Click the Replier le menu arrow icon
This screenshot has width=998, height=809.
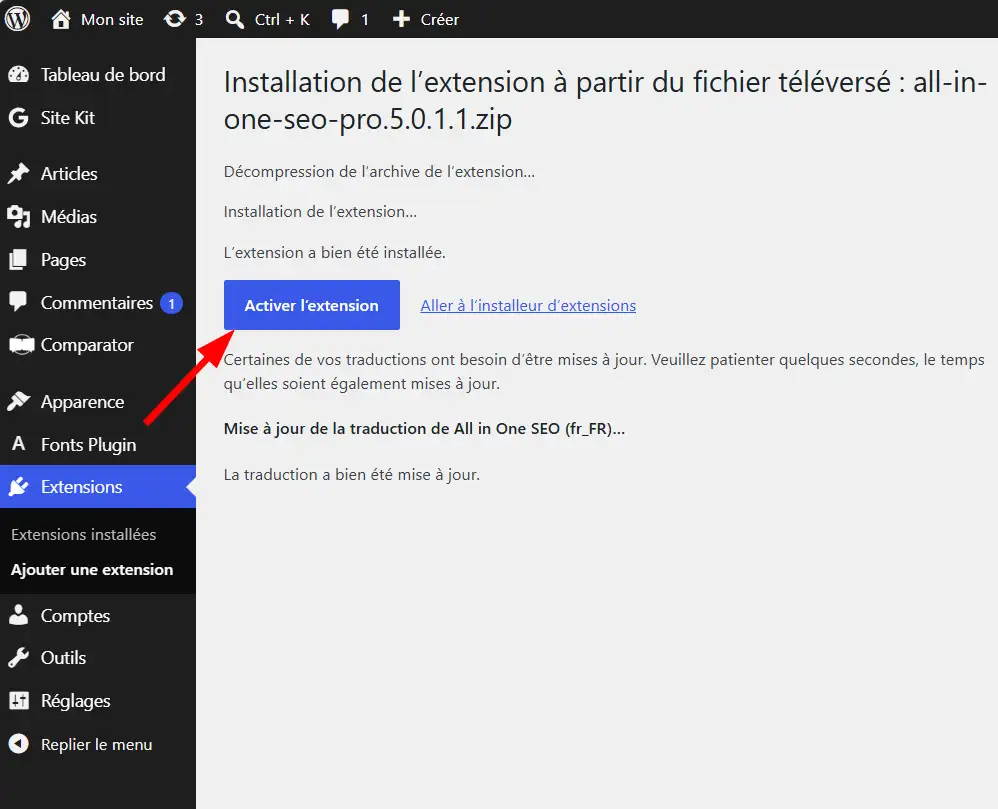[x=18, y=743]
